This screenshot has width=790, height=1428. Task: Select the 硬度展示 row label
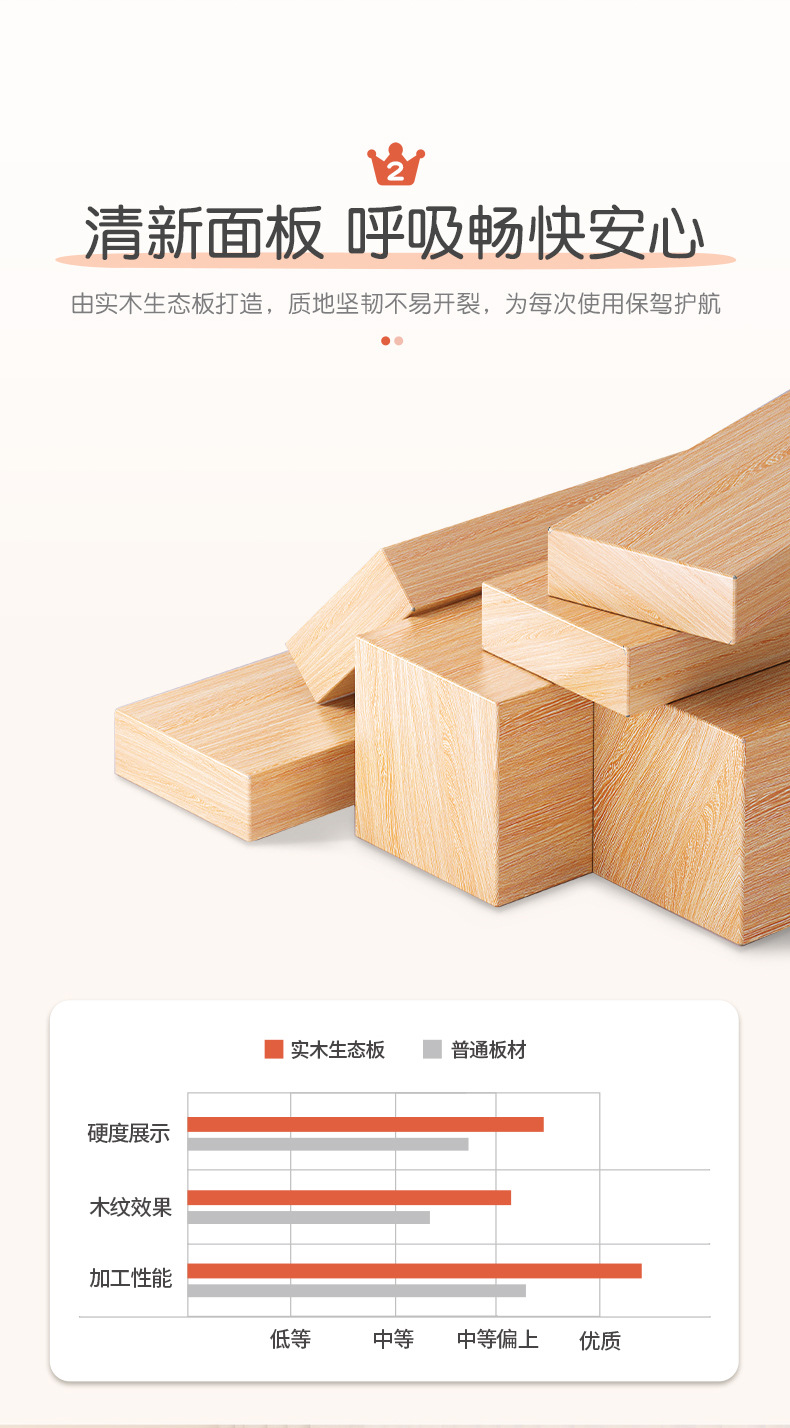tap(129, 1134)
